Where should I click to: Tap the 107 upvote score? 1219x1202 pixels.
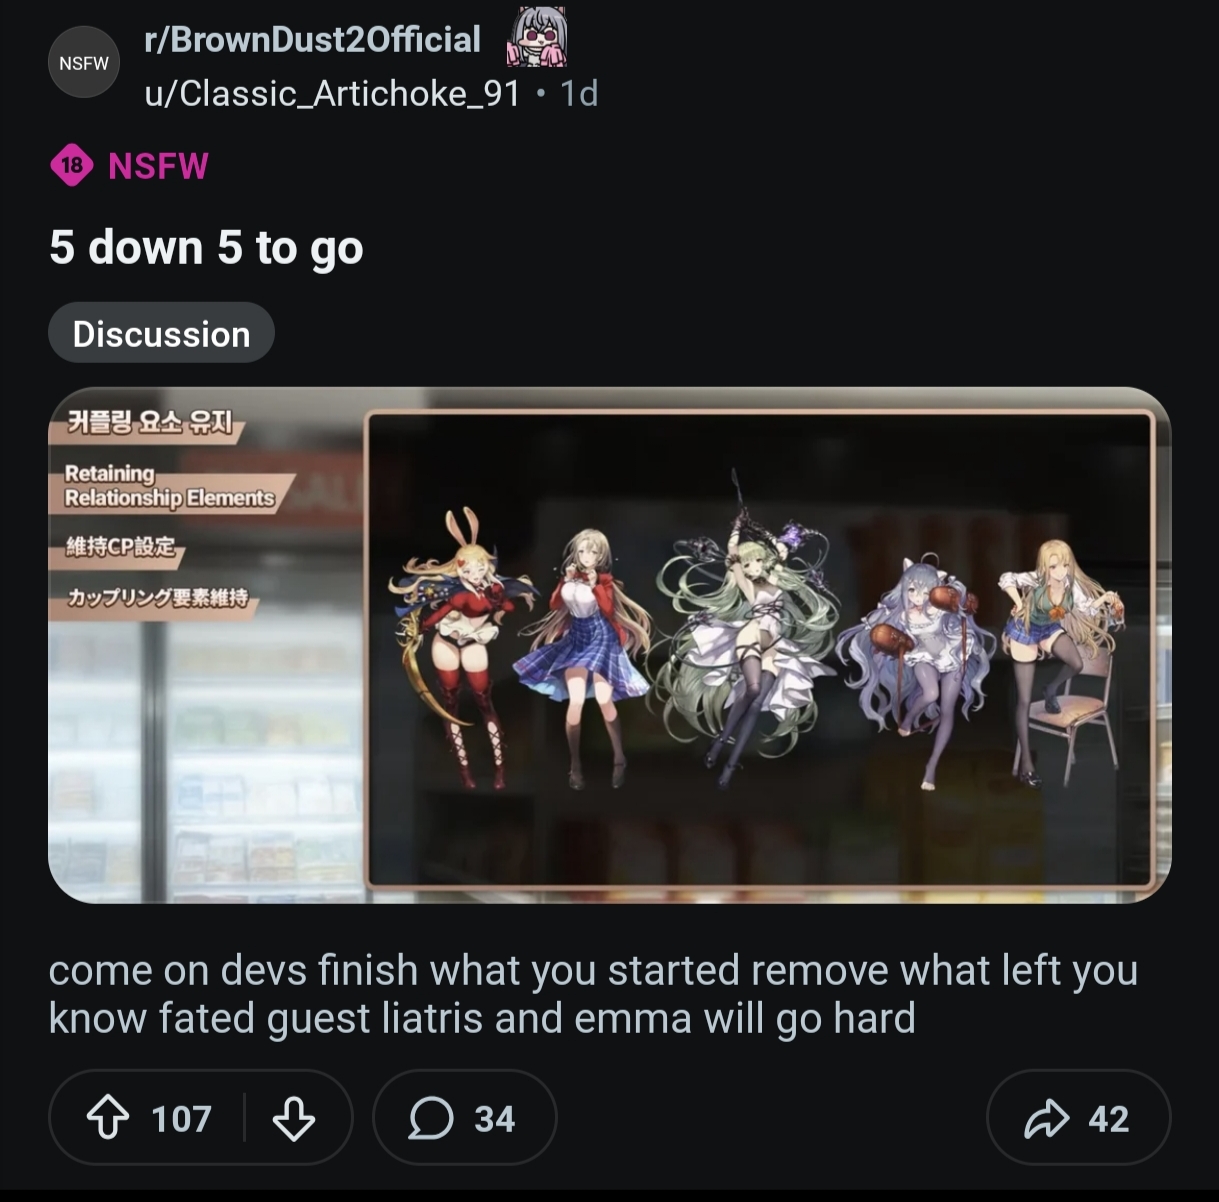[x=181, y=1118]
